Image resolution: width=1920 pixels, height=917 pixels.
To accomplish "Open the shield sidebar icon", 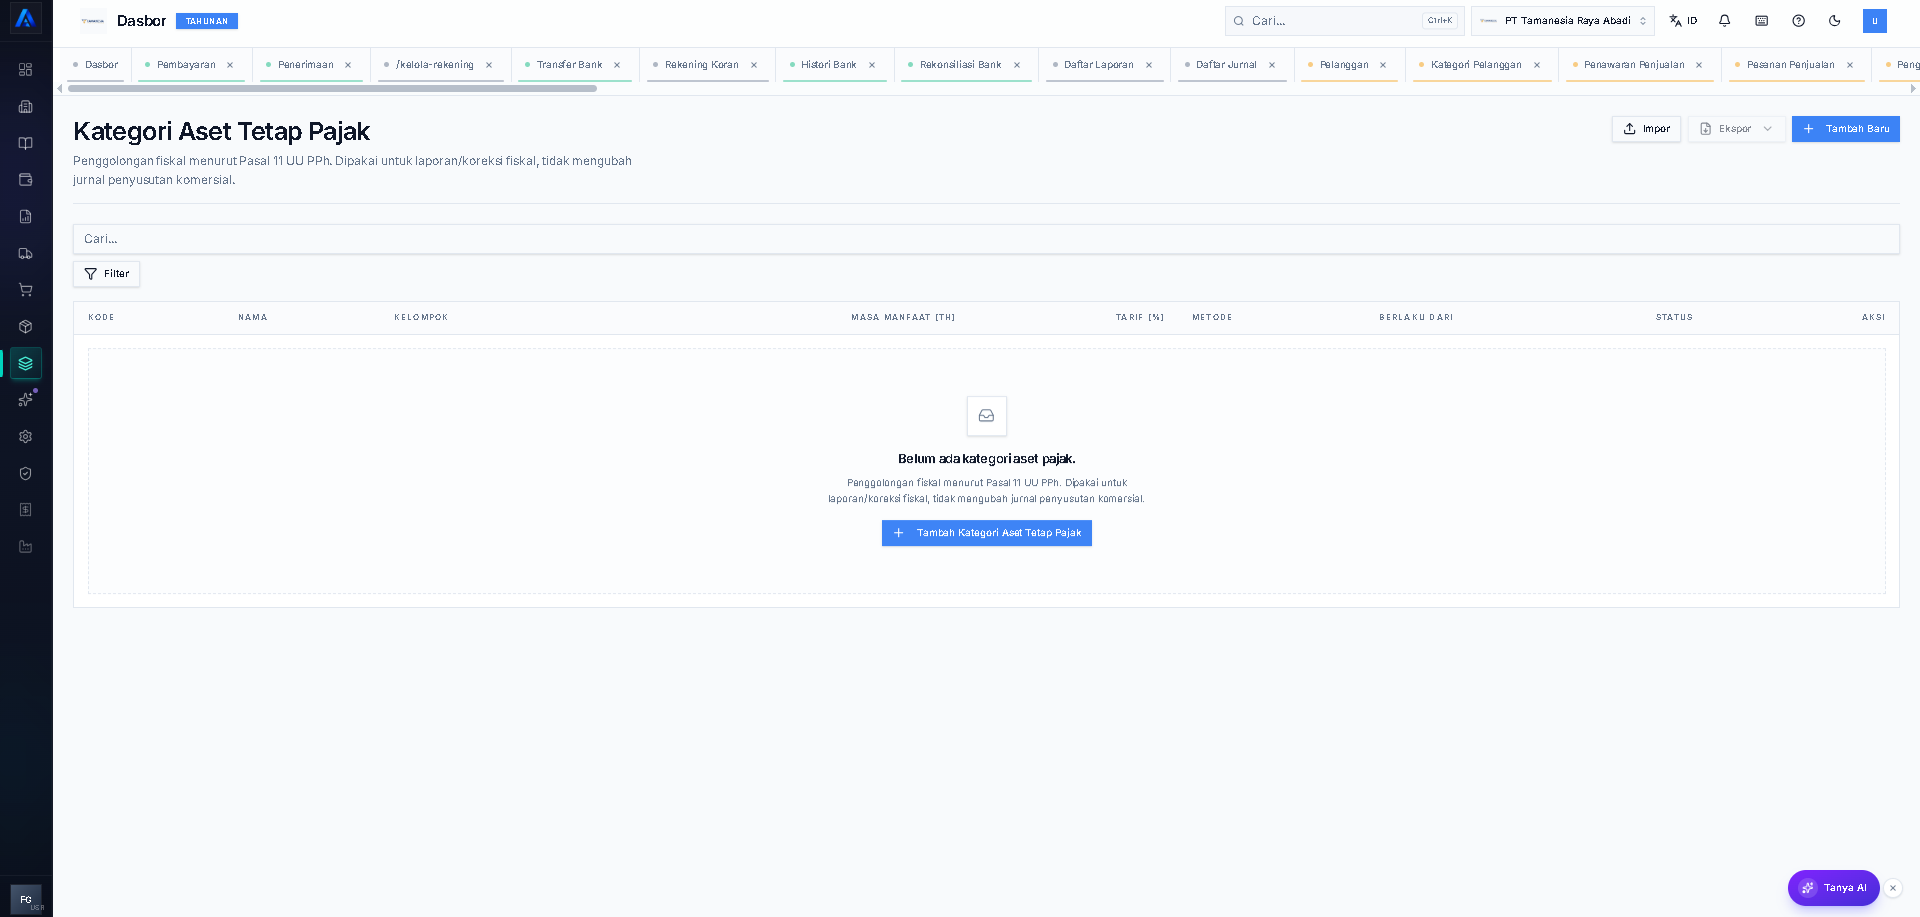I will coord(26,473).
